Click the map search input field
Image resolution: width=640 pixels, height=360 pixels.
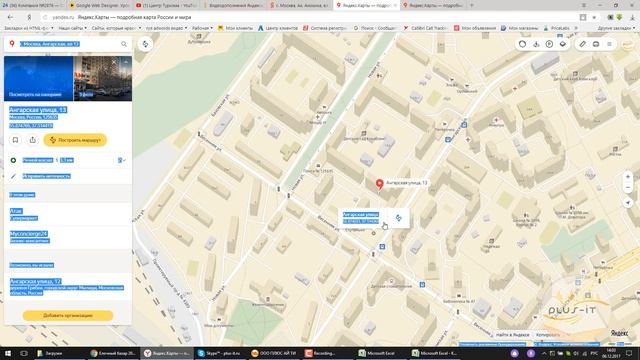tap(67, 44)
